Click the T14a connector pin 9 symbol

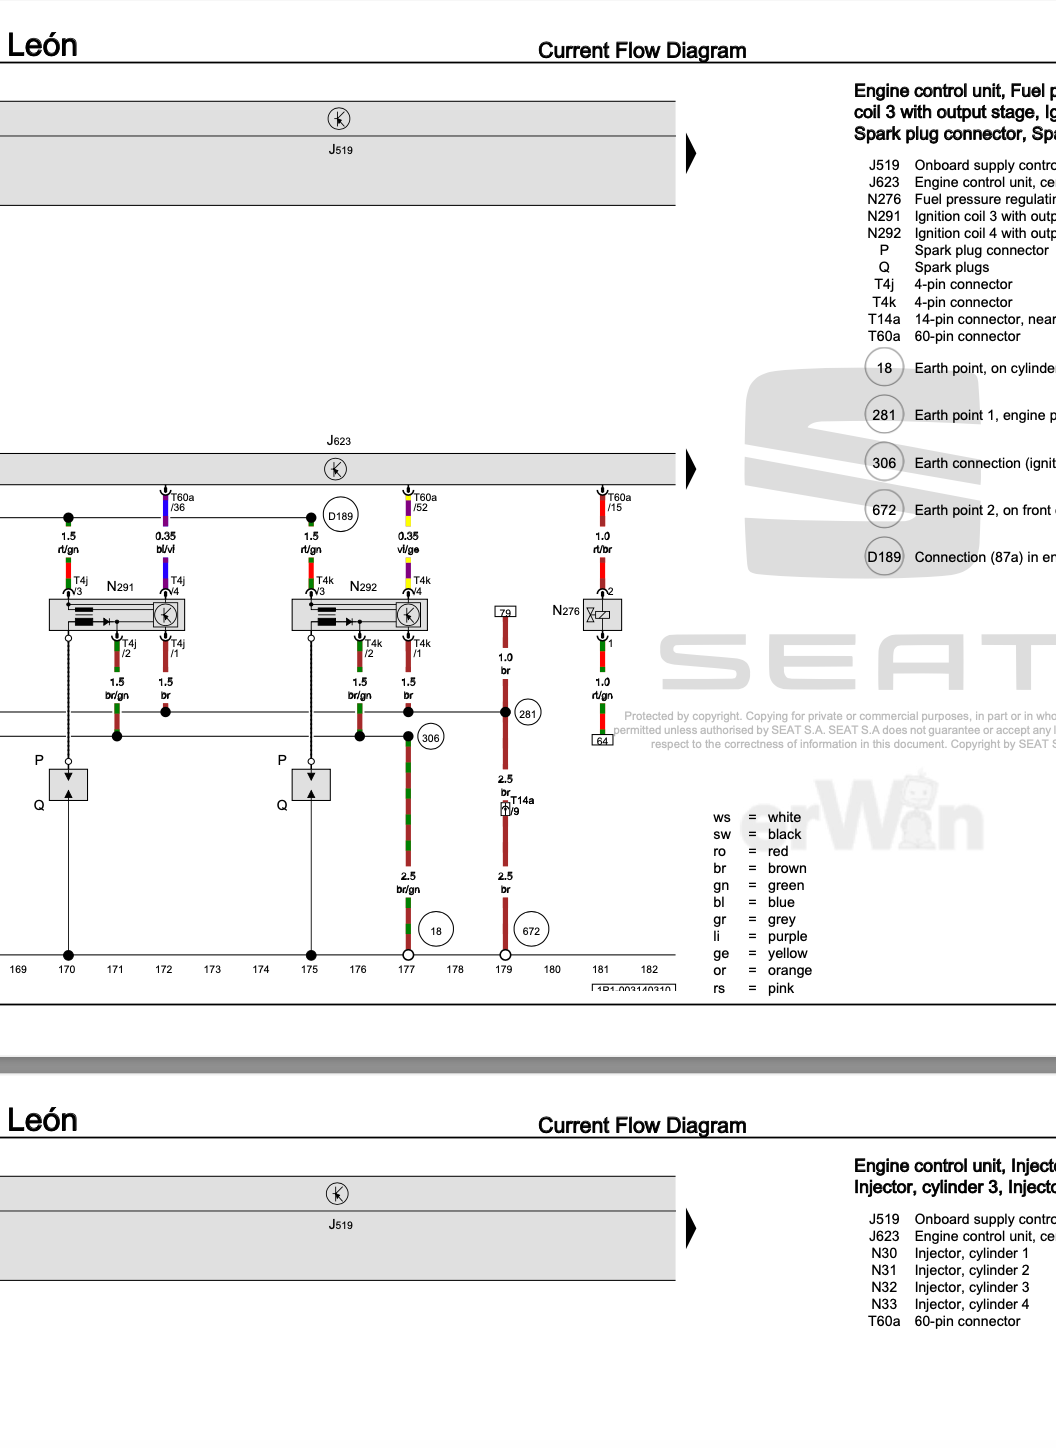click(x=506, y=808)
